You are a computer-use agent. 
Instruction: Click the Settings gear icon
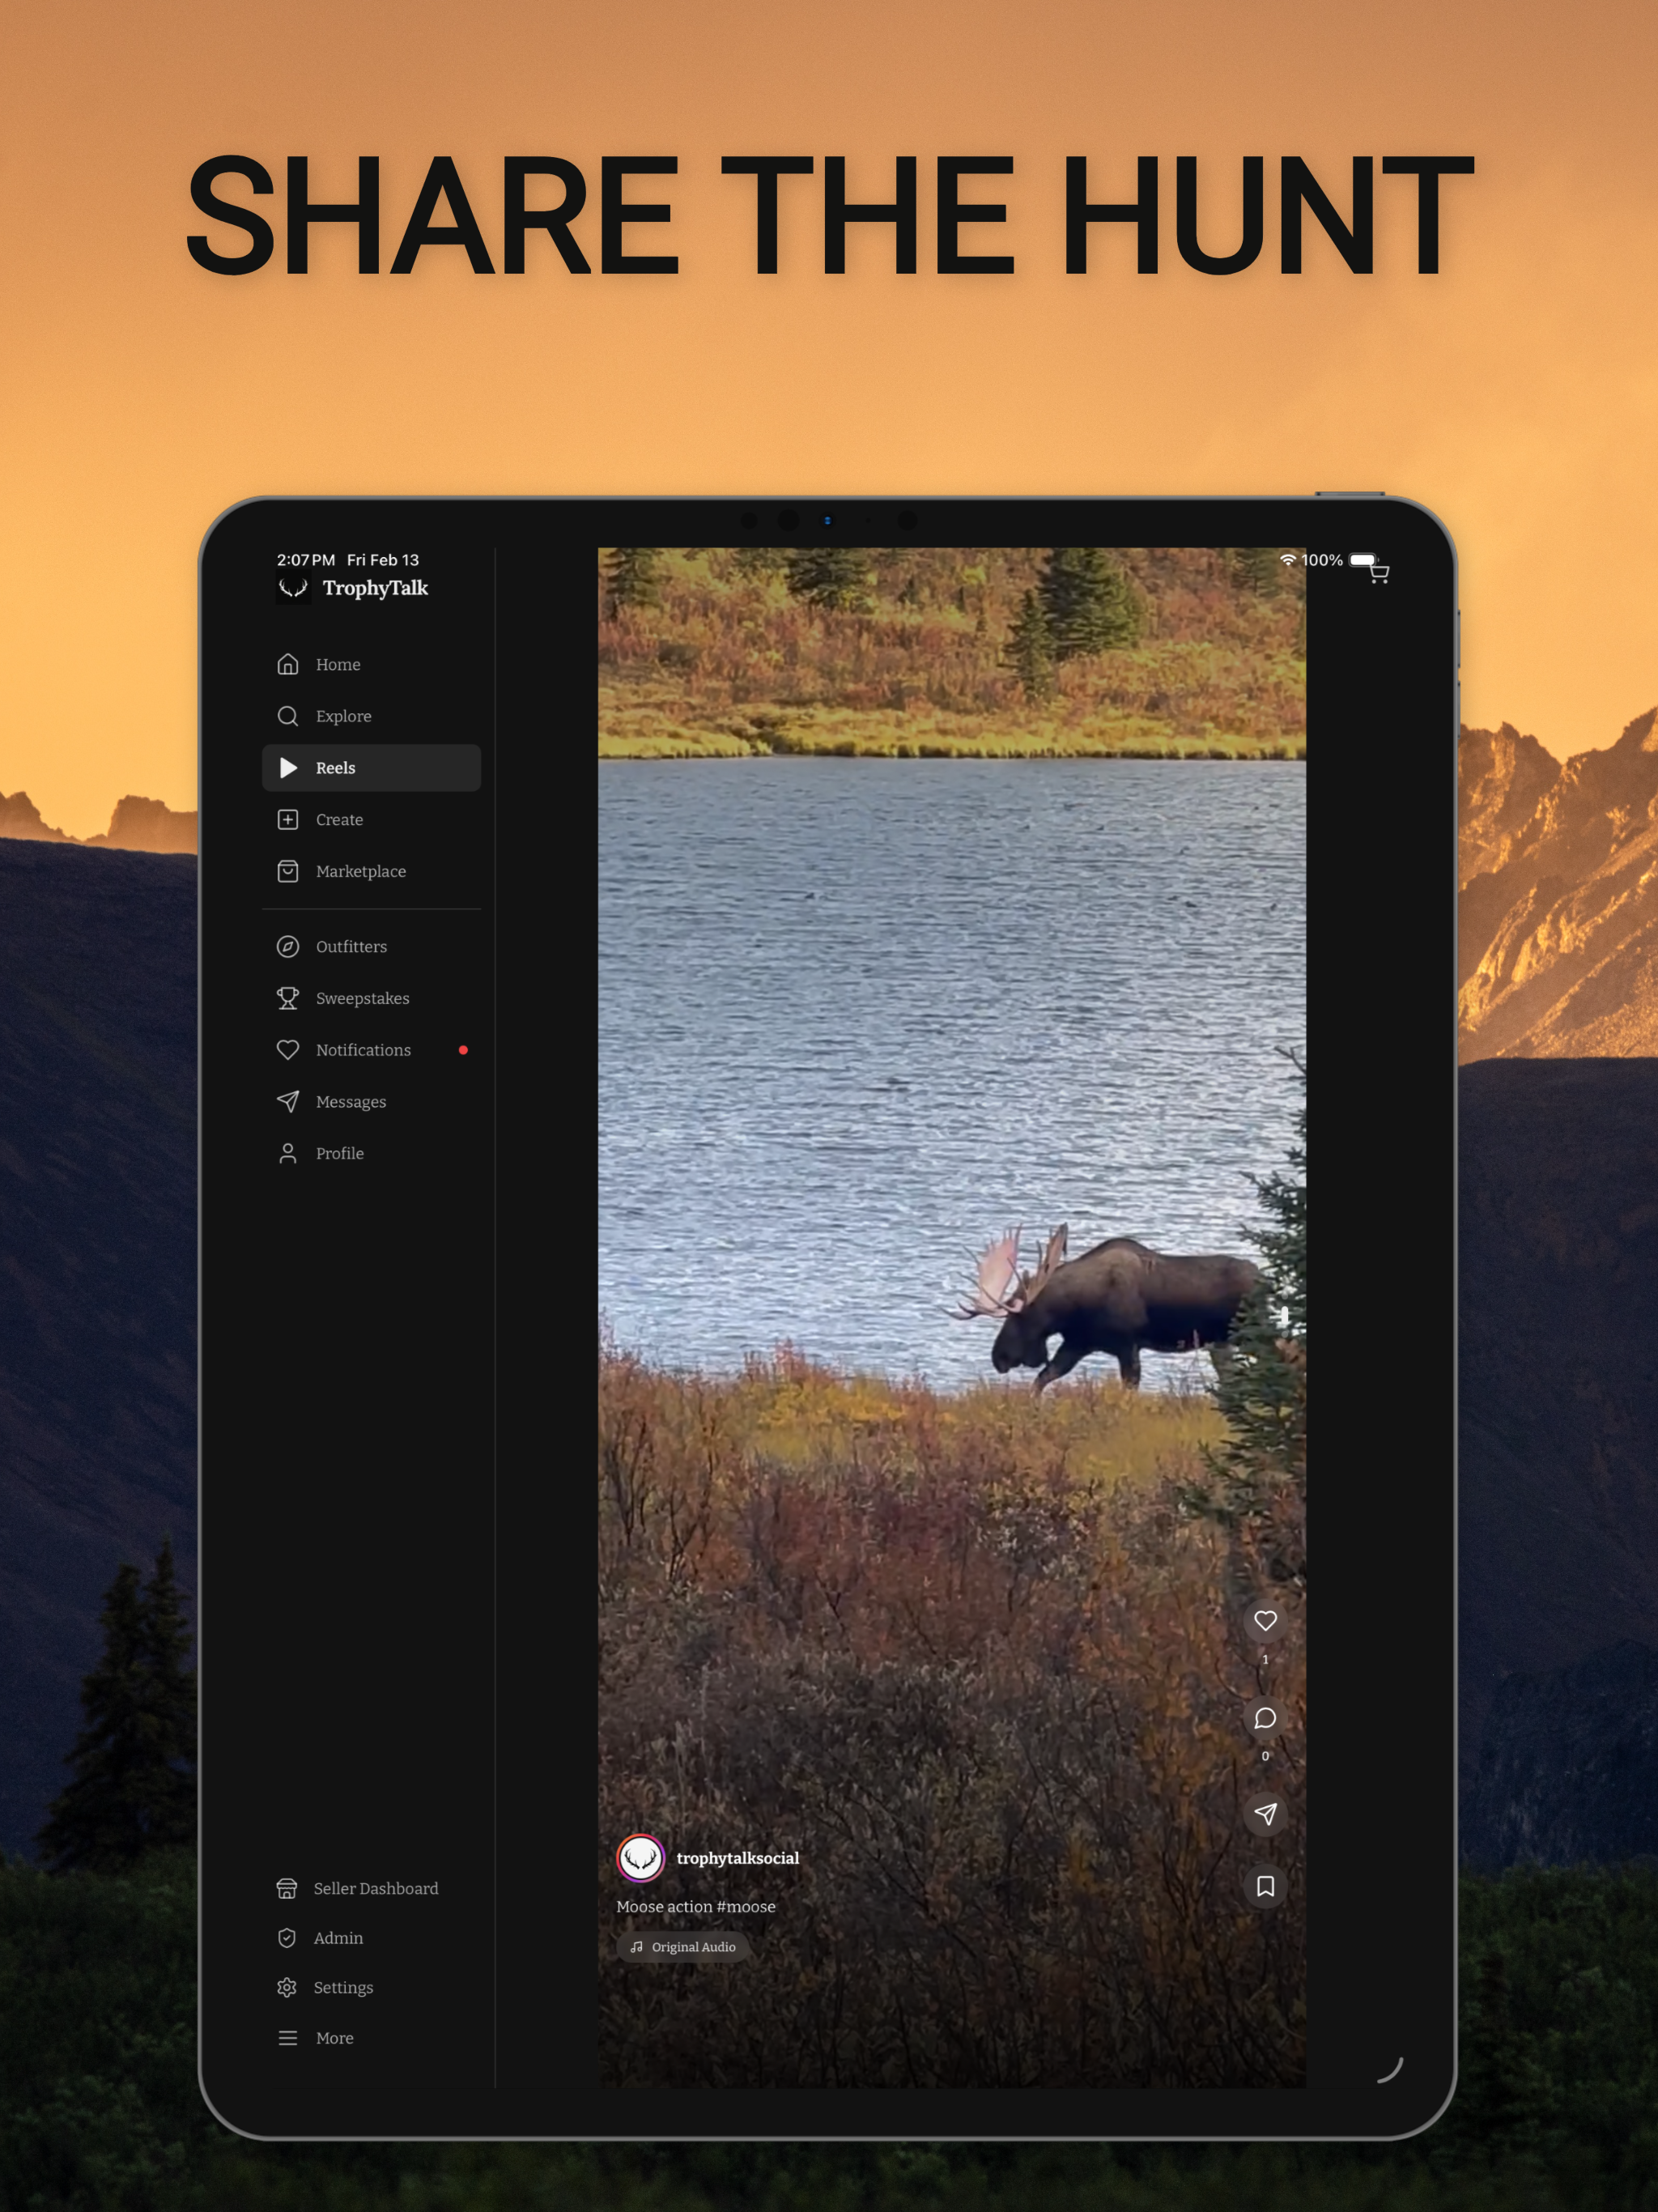coord(287,1987)
